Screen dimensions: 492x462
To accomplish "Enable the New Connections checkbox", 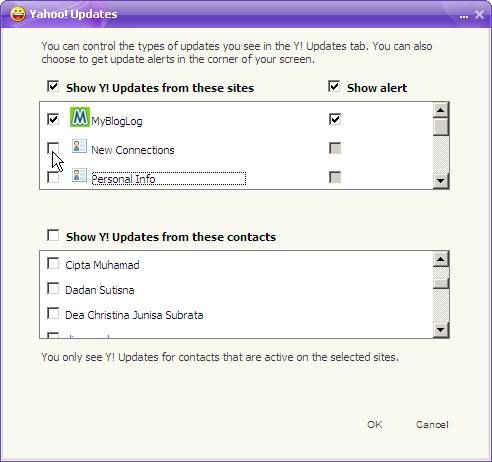I will tap(53, 148).
